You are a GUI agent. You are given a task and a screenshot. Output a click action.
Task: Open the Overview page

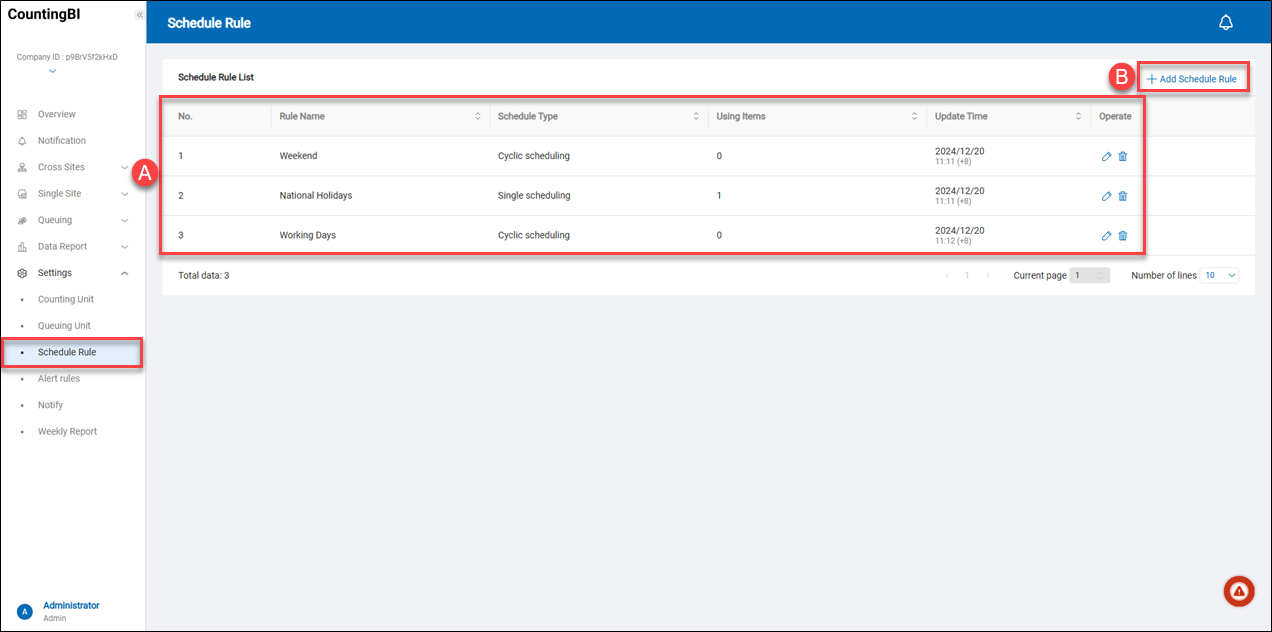[x=56, y=114]
